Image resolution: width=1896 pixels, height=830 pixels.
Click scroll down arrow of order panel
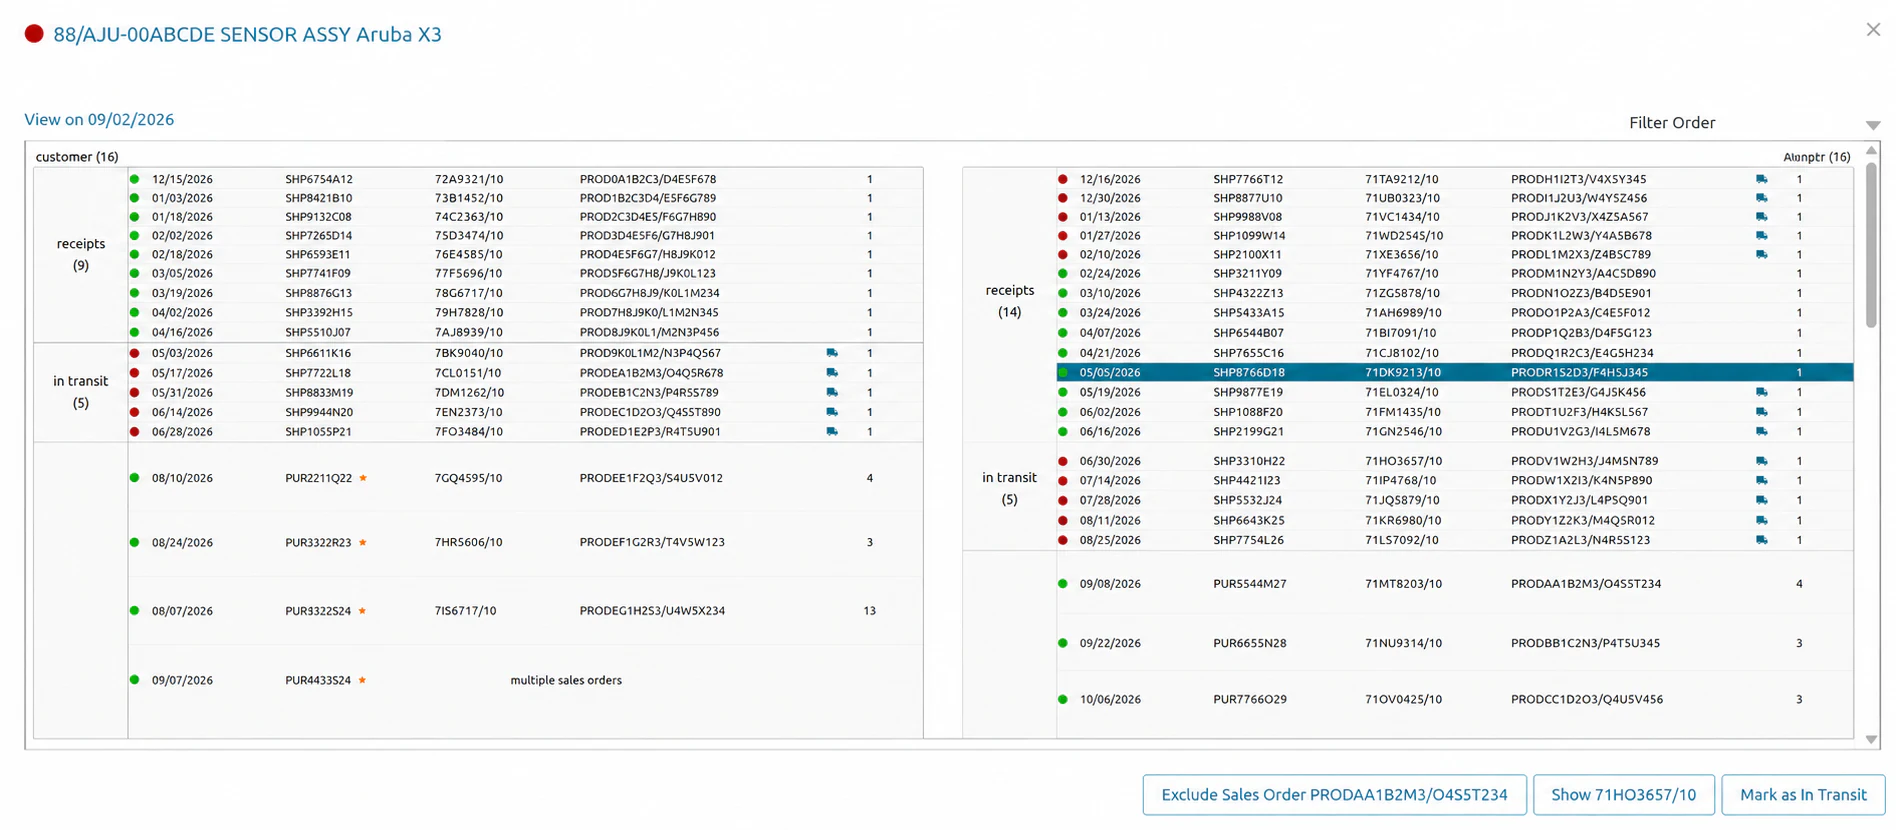pyautogui.click(x=1871, y=740)
